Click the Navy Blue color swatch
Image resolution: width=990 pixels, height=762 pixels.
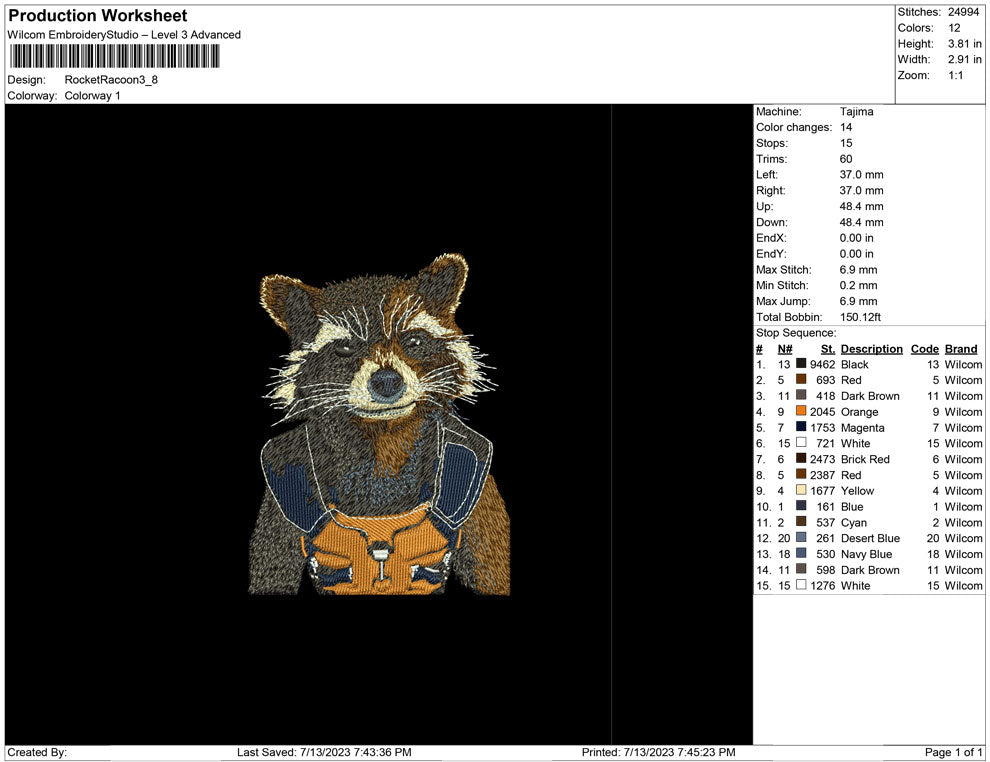click(801, 554)
